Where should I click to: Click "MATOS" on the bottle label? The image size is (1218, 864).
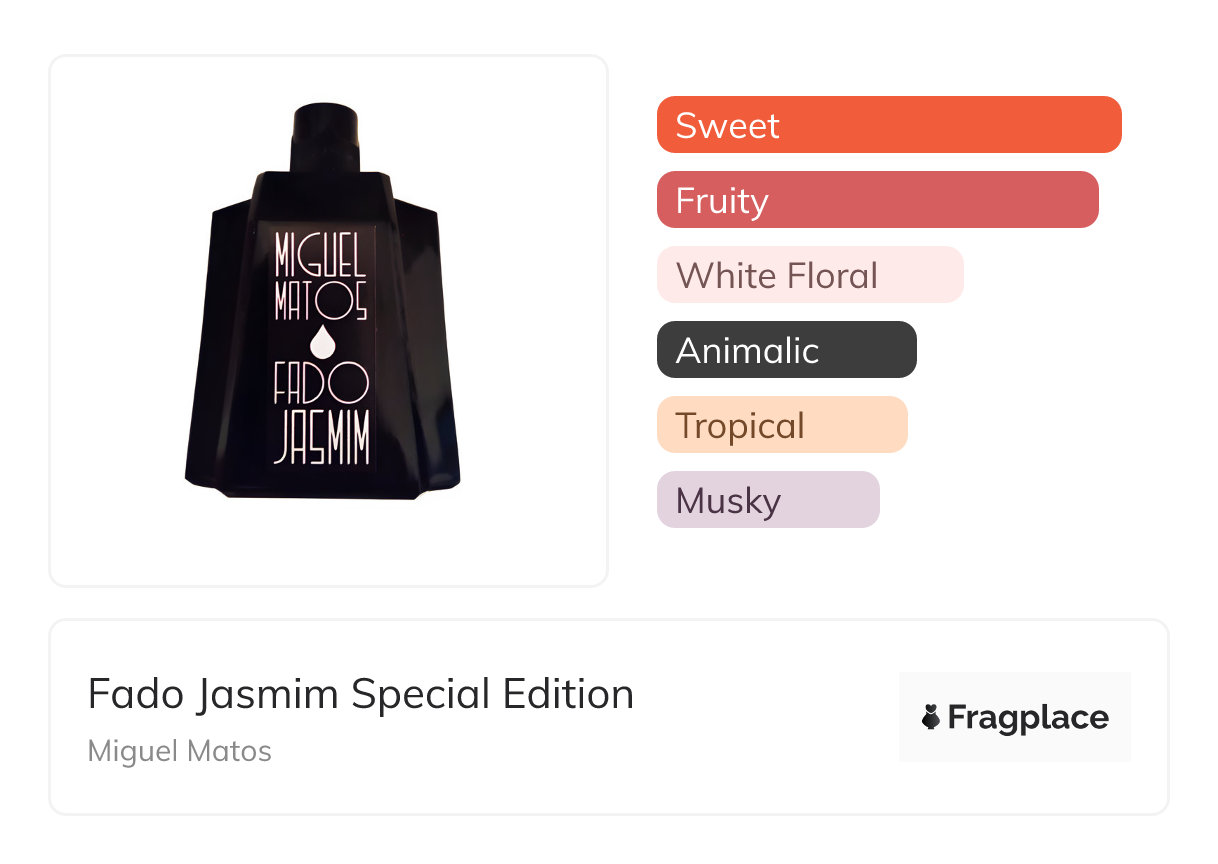tap(321, 300)
